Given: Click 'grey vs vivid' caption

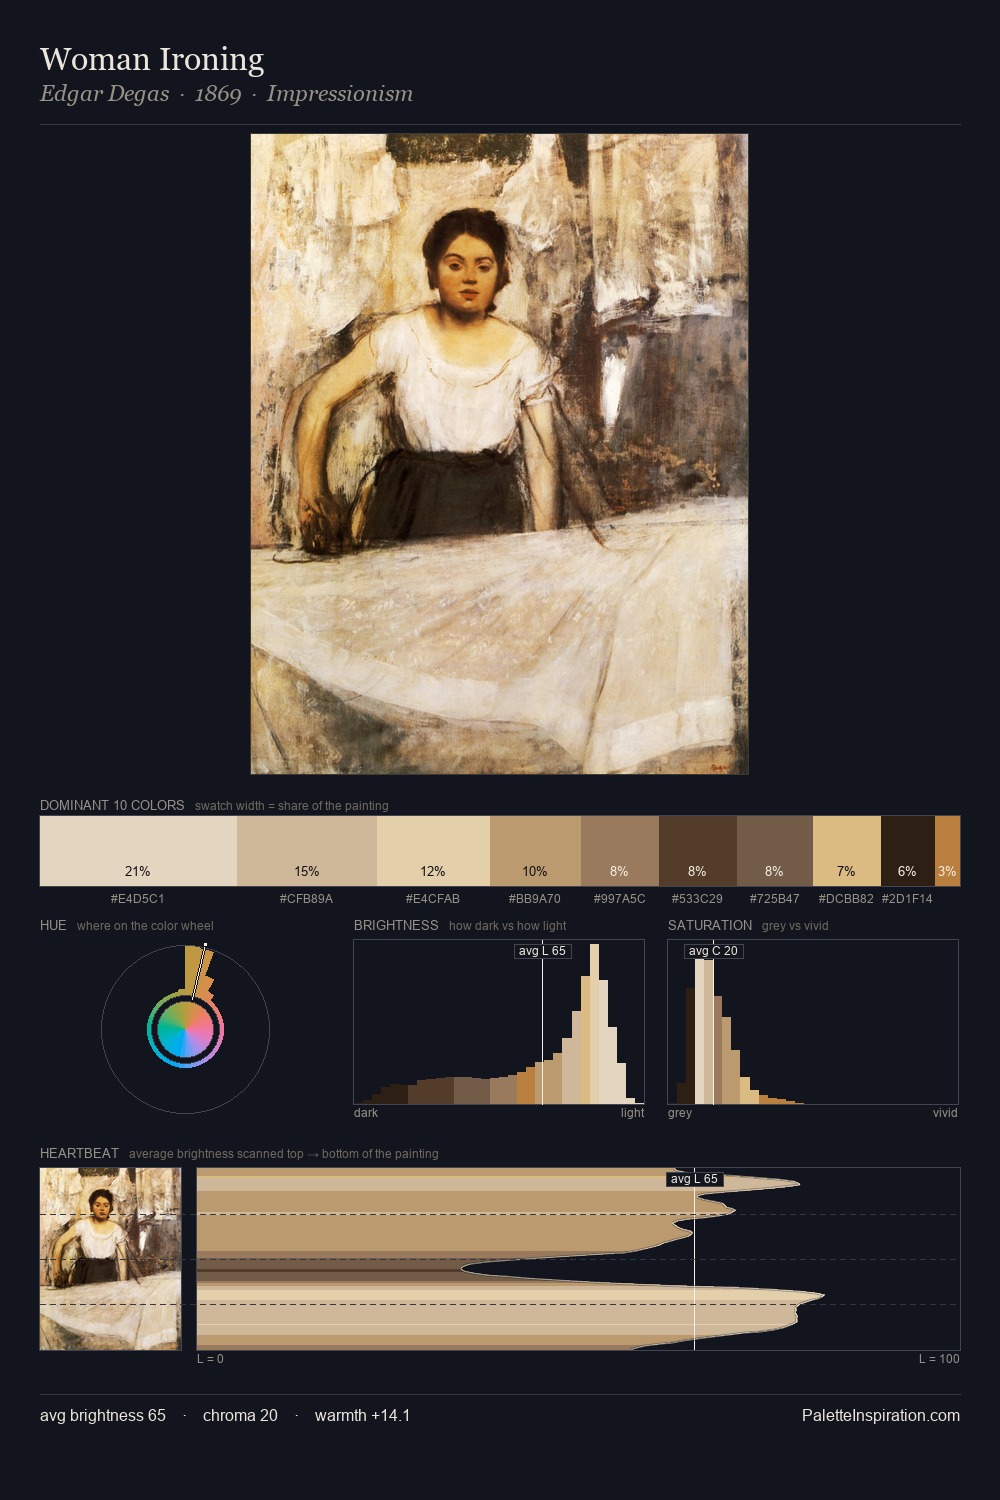Looking at the screenshot, I should pos(795,926).
